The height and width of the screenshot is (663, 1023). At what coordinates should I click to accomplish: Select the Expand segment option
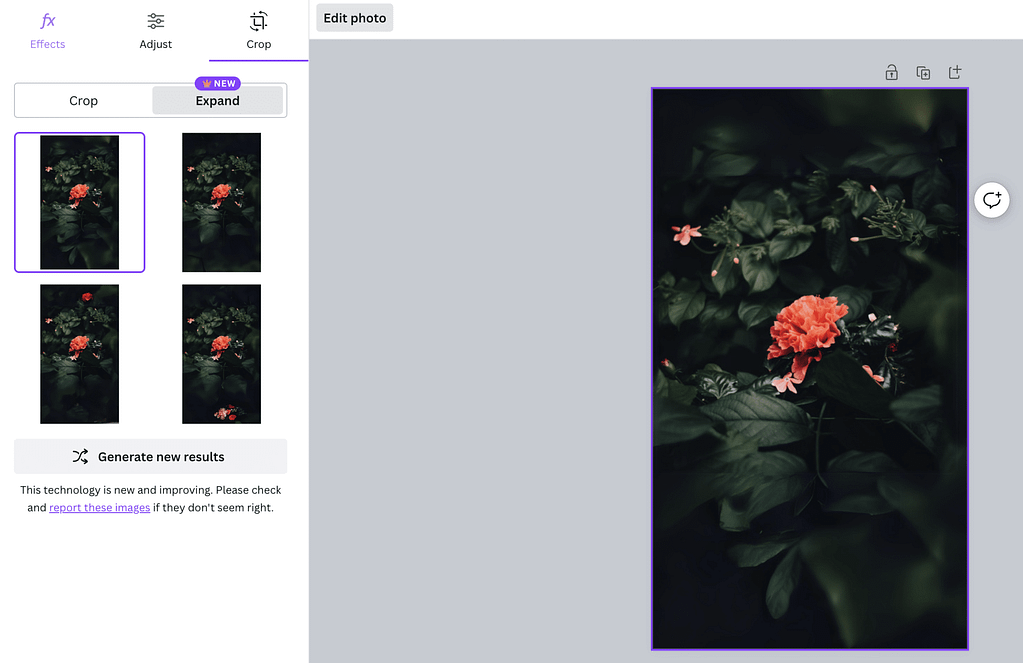click(x=217, y=101)
